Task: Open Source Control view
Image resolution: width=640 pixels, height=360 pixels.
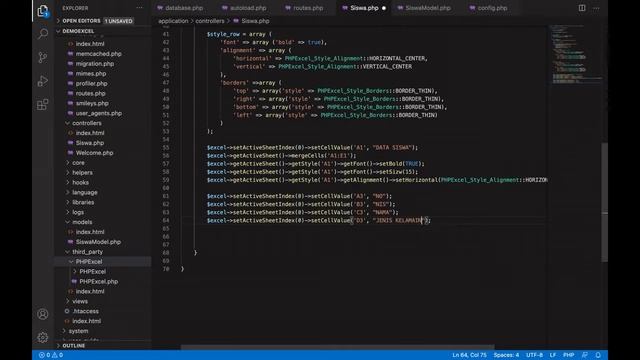Action: [x=43, y=57]
